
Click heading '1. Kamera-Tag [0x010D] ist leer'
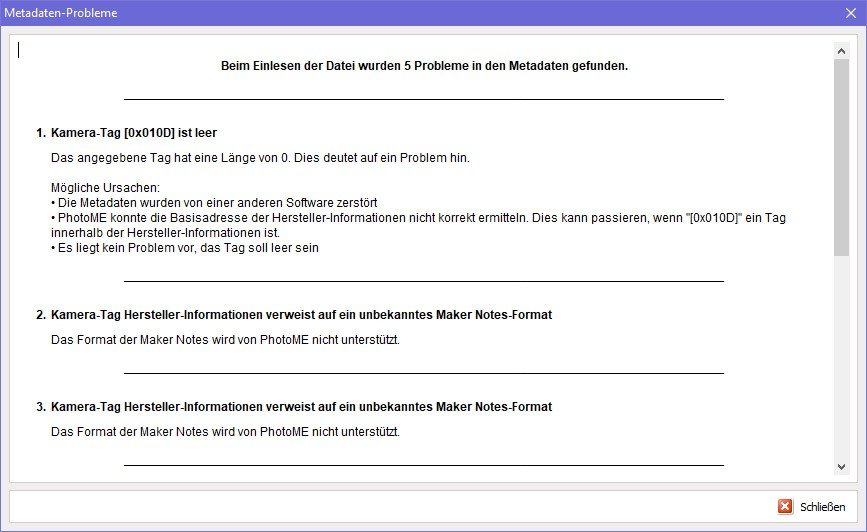coord(127,133)
